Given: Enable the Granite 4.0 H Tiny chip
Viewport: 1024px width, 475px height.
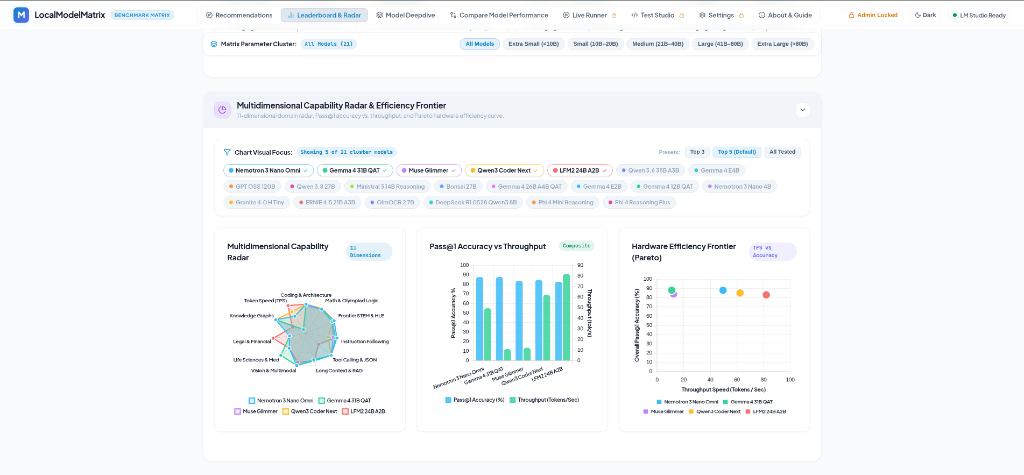Looking at the screenshot, I should [x=257, y=203].
